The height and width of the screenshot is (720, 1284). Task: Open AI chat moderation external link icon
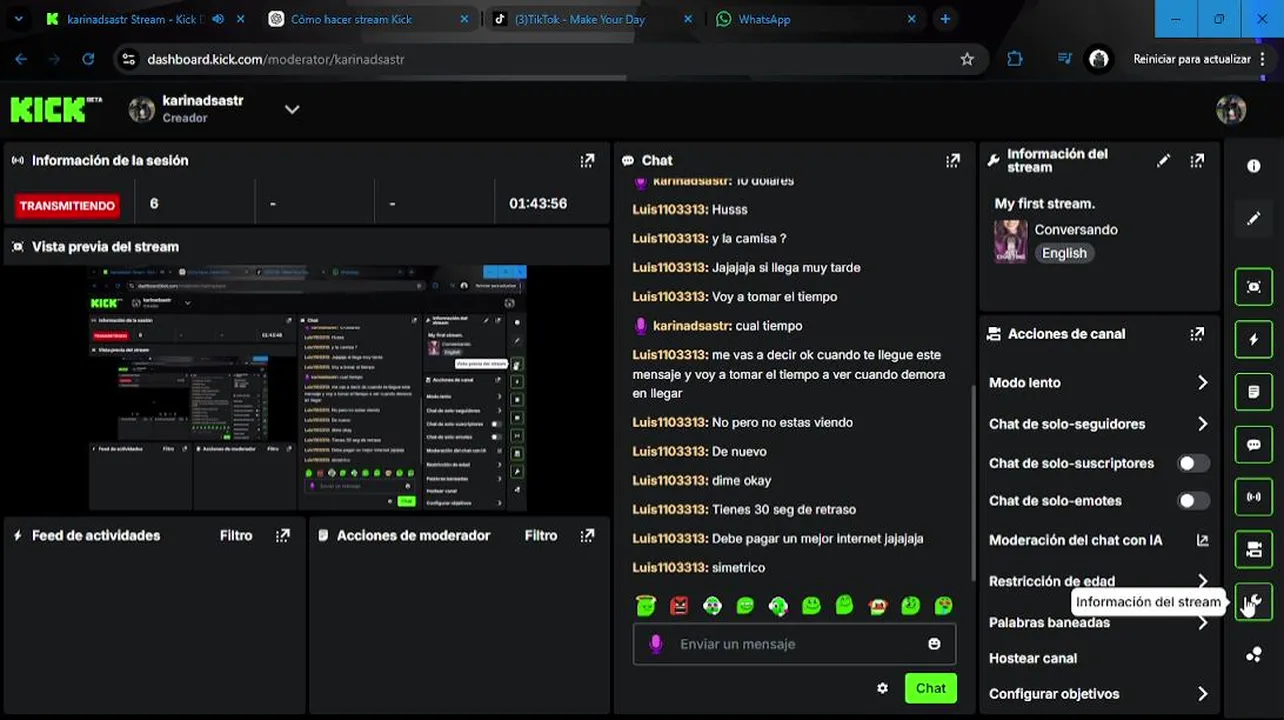click(1202, 540)
